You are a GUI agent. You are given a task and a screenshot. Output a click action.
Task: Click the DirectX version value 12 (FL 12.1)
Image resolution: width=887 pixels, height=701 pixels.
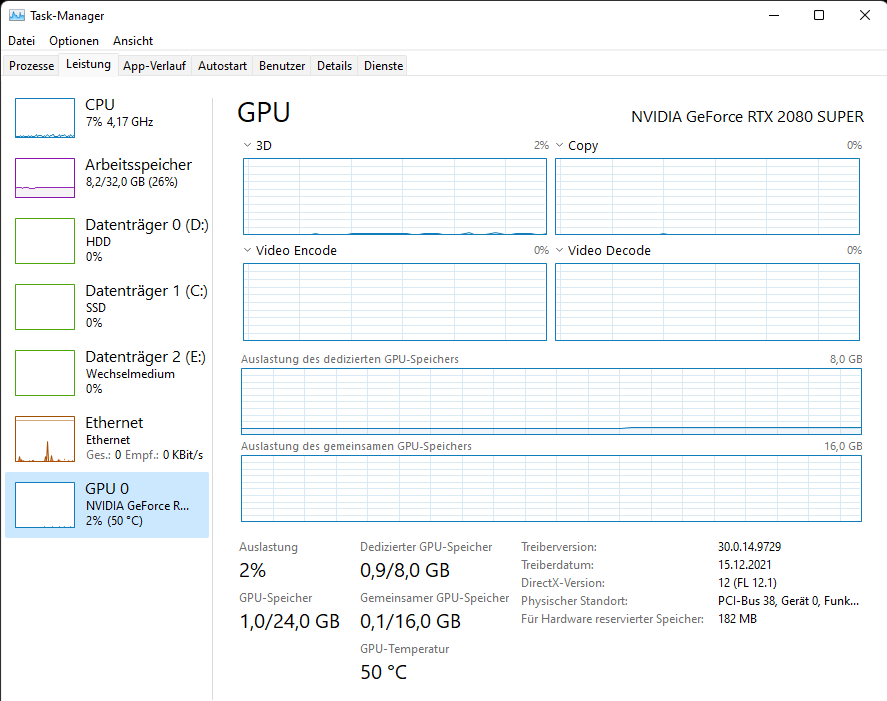[747, 583]
